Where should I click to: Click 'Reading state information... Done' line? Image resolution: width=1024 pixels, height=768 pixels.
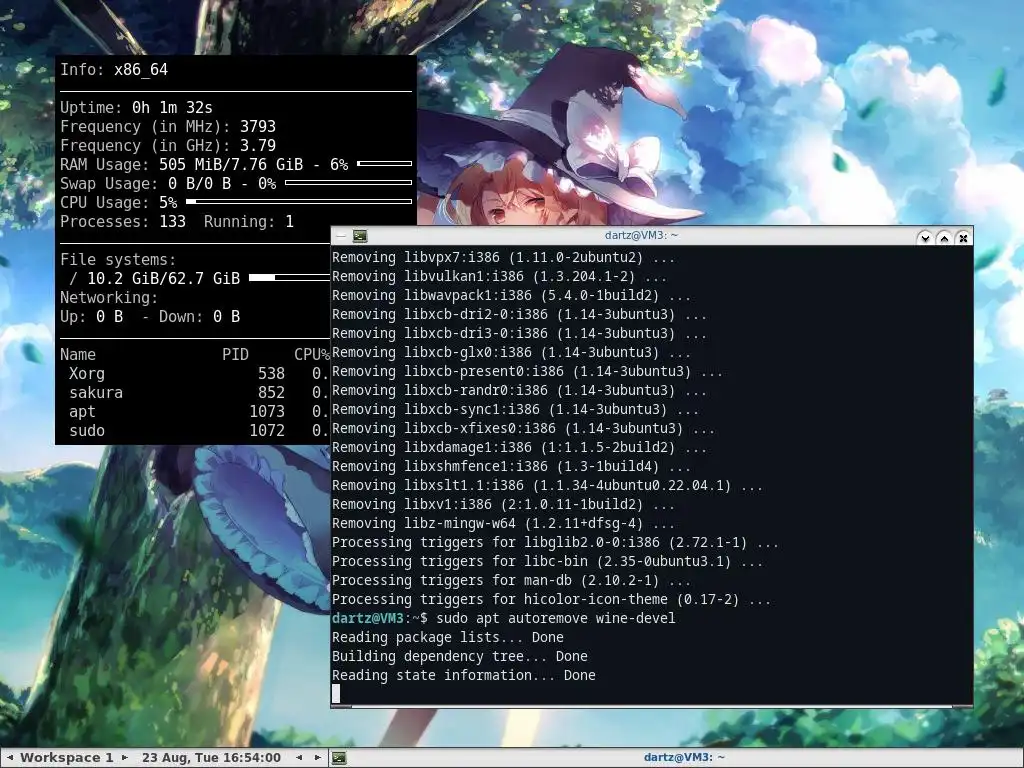click(464, 675)
